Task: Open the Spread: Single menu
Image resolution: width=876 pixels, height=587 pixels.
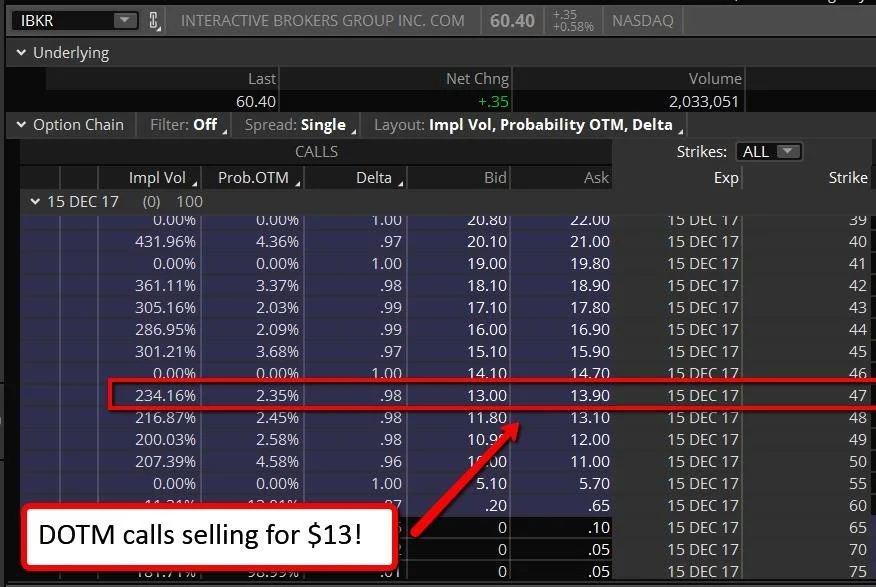Action: coord(299,125)
